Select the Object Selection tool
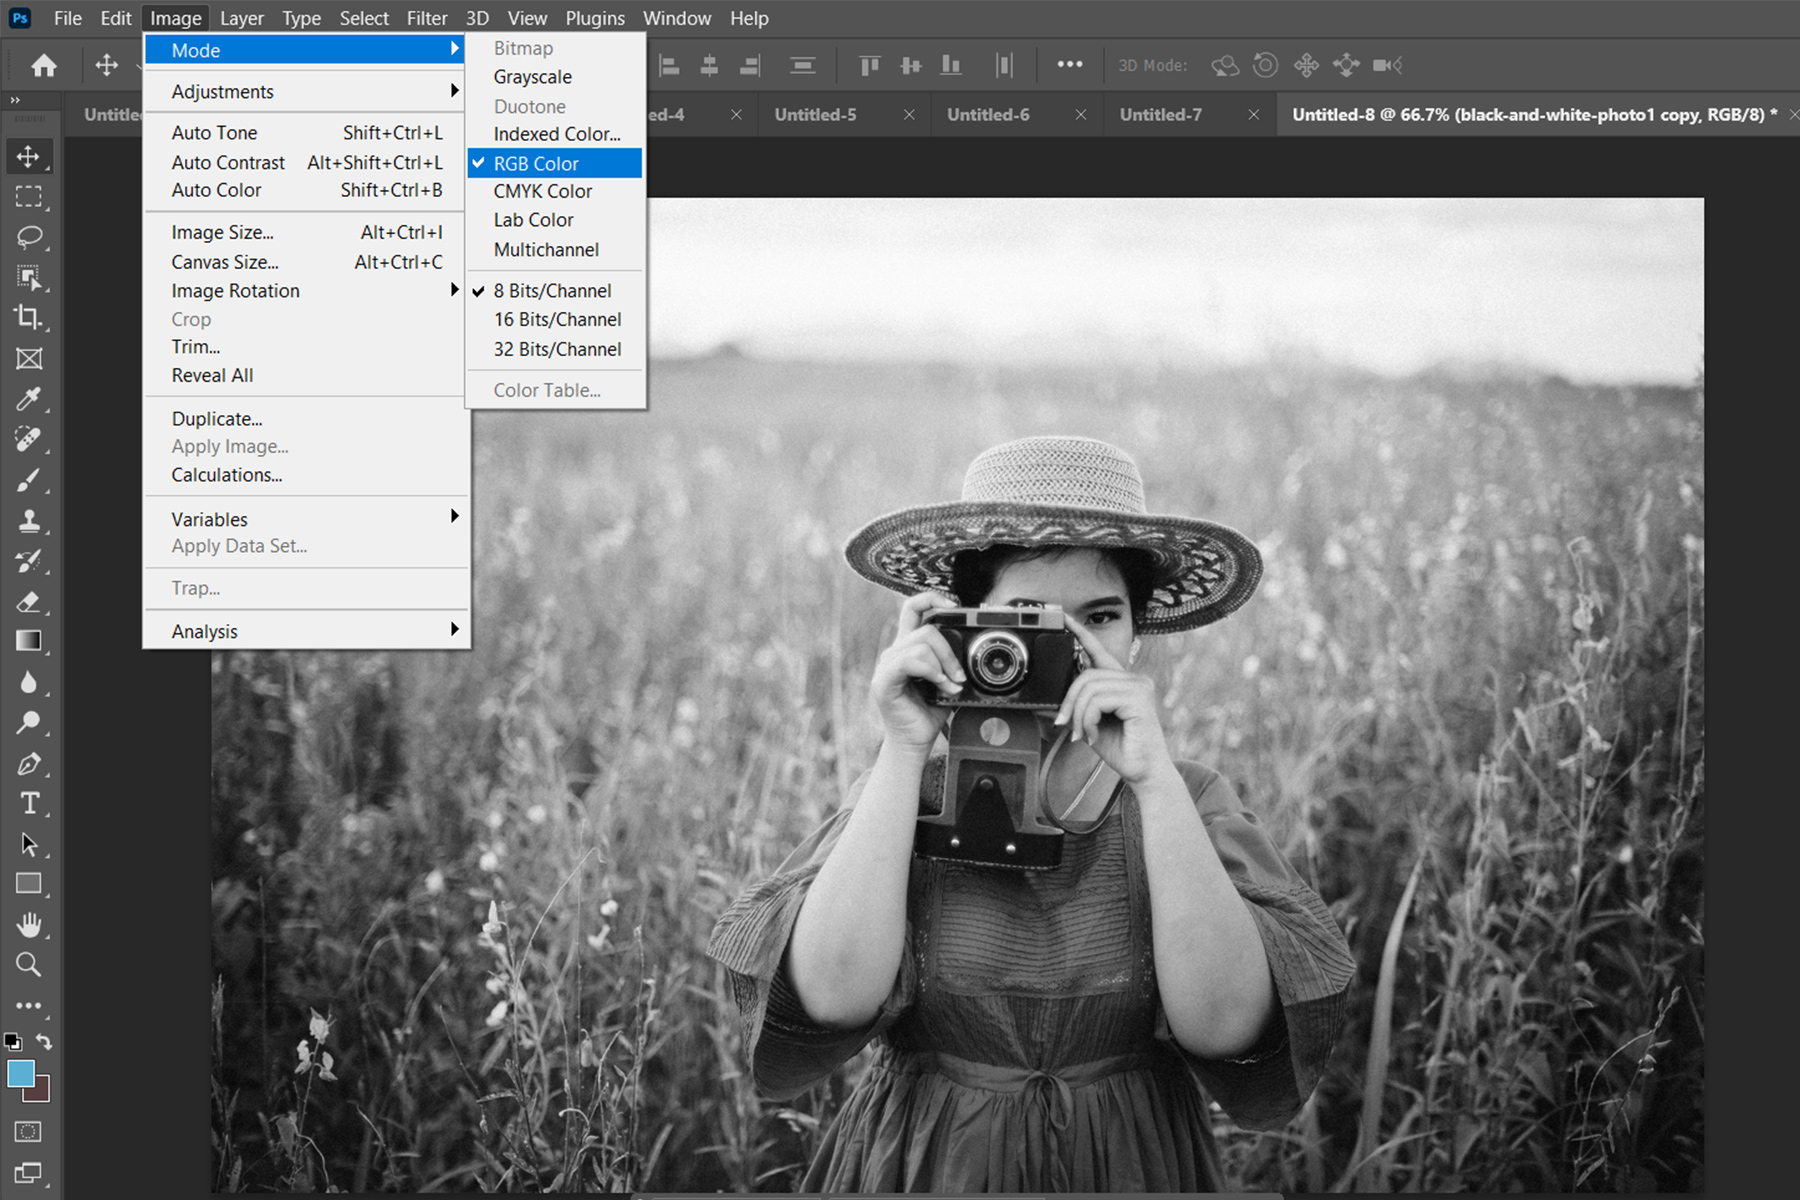 28,277
